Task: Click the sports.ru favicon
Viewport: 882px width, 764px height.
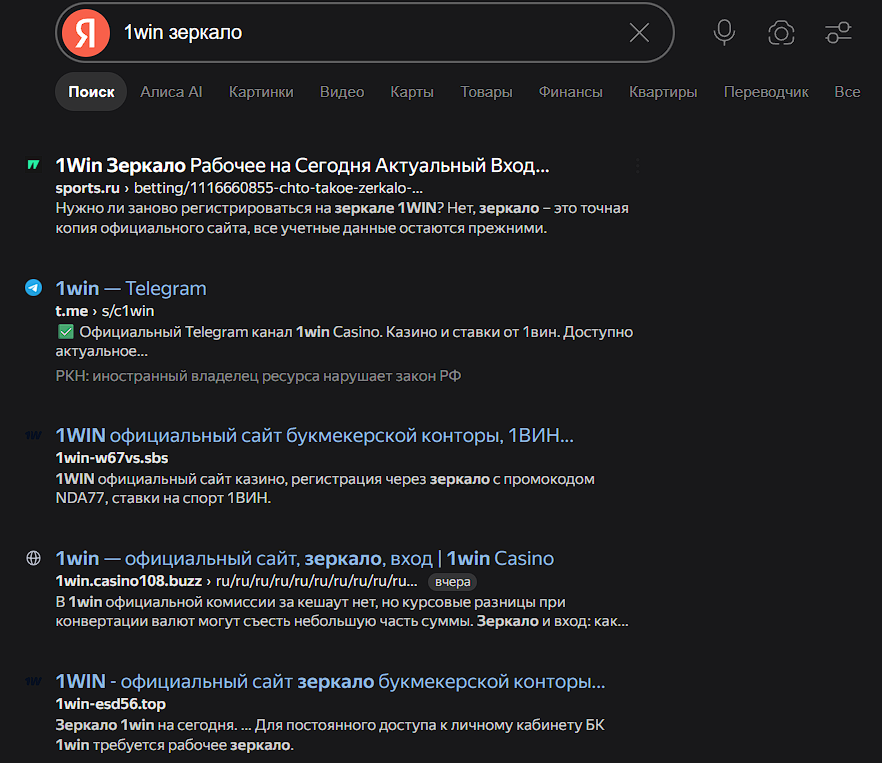Action: pyautogui.click(x=34, y=165)
